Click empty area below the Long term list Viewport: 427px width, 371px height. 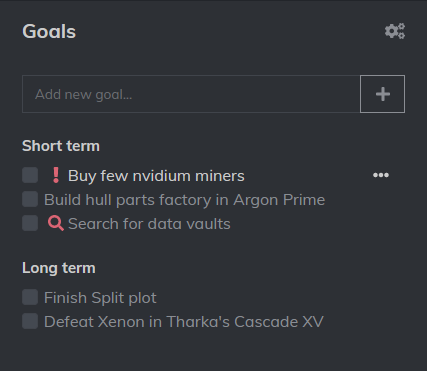click(213, 350)
